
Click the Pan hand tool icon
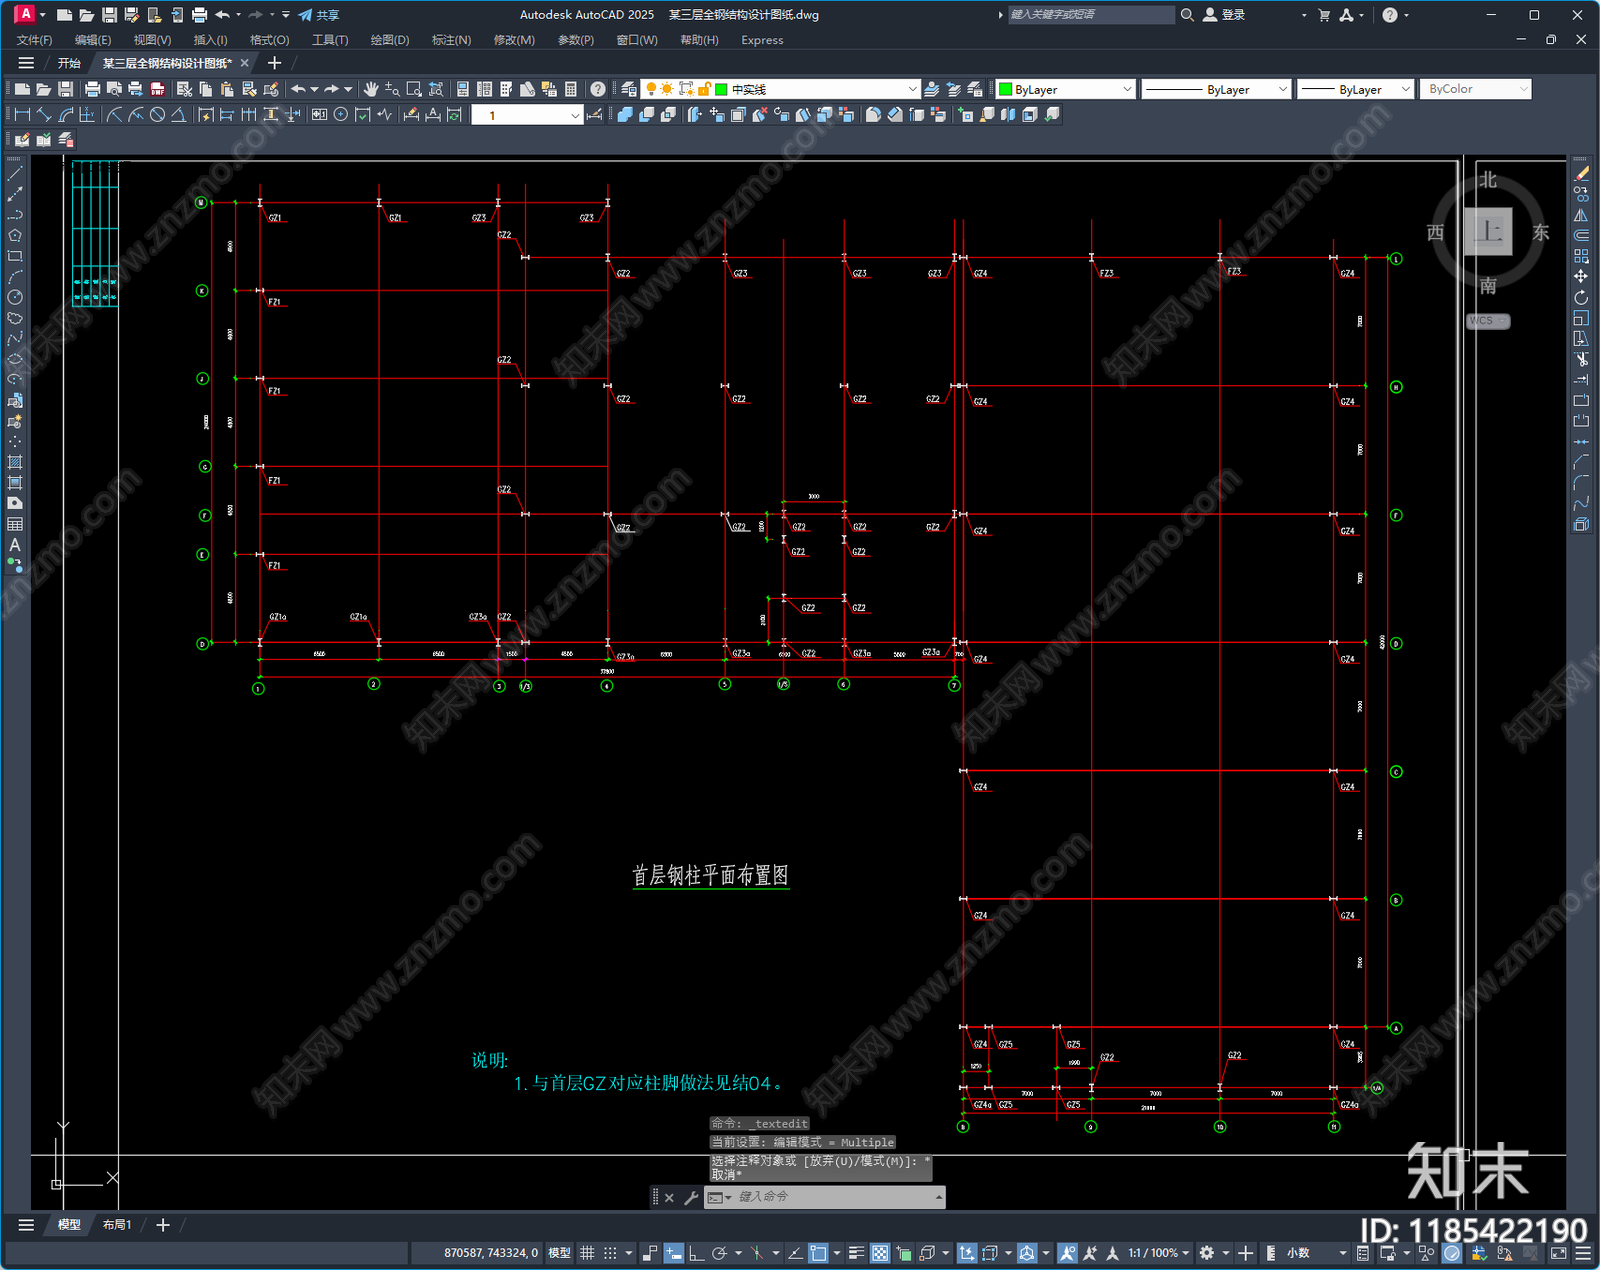(371, 89)
